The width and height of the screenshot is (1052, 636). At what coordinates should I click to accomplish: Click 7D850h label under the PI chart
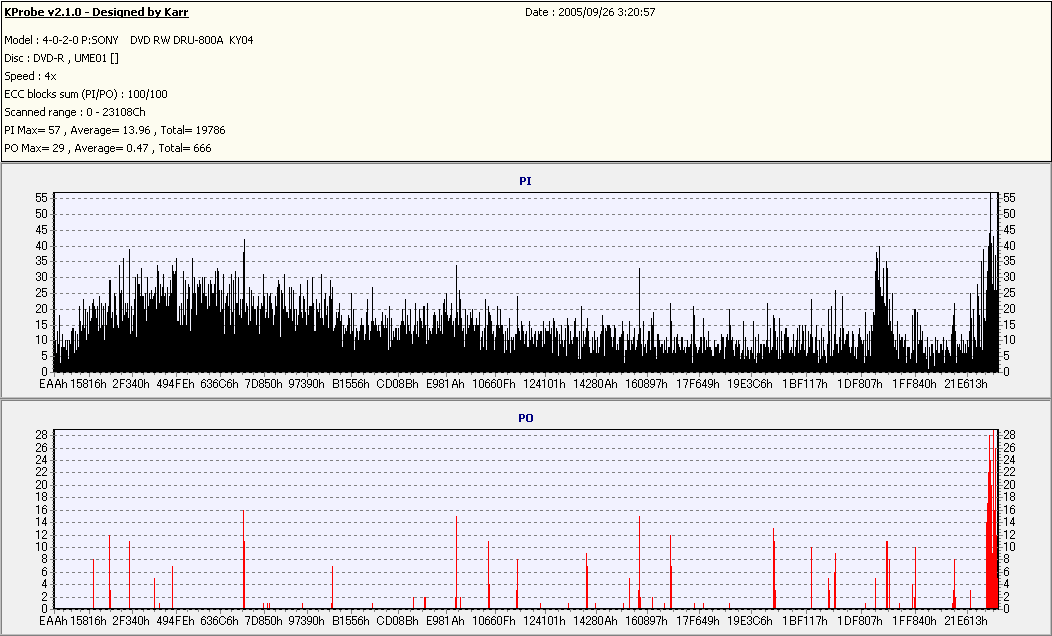click(263, 384)
